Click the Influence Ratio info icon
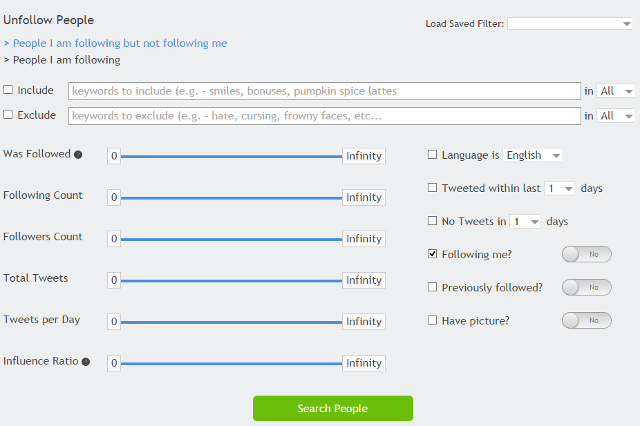This screenshot has height=426, width=640. [x=86, y=362]
